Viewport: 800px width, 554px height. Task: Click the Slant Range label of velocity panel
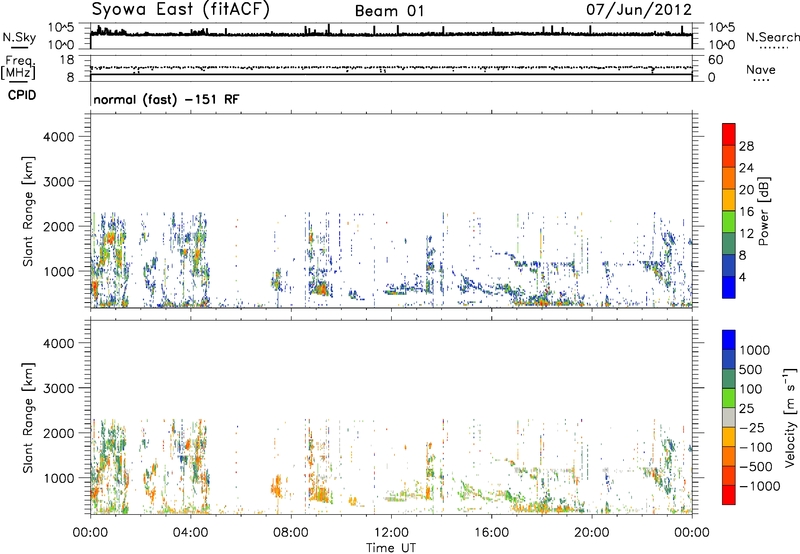[x=28, y=417]
